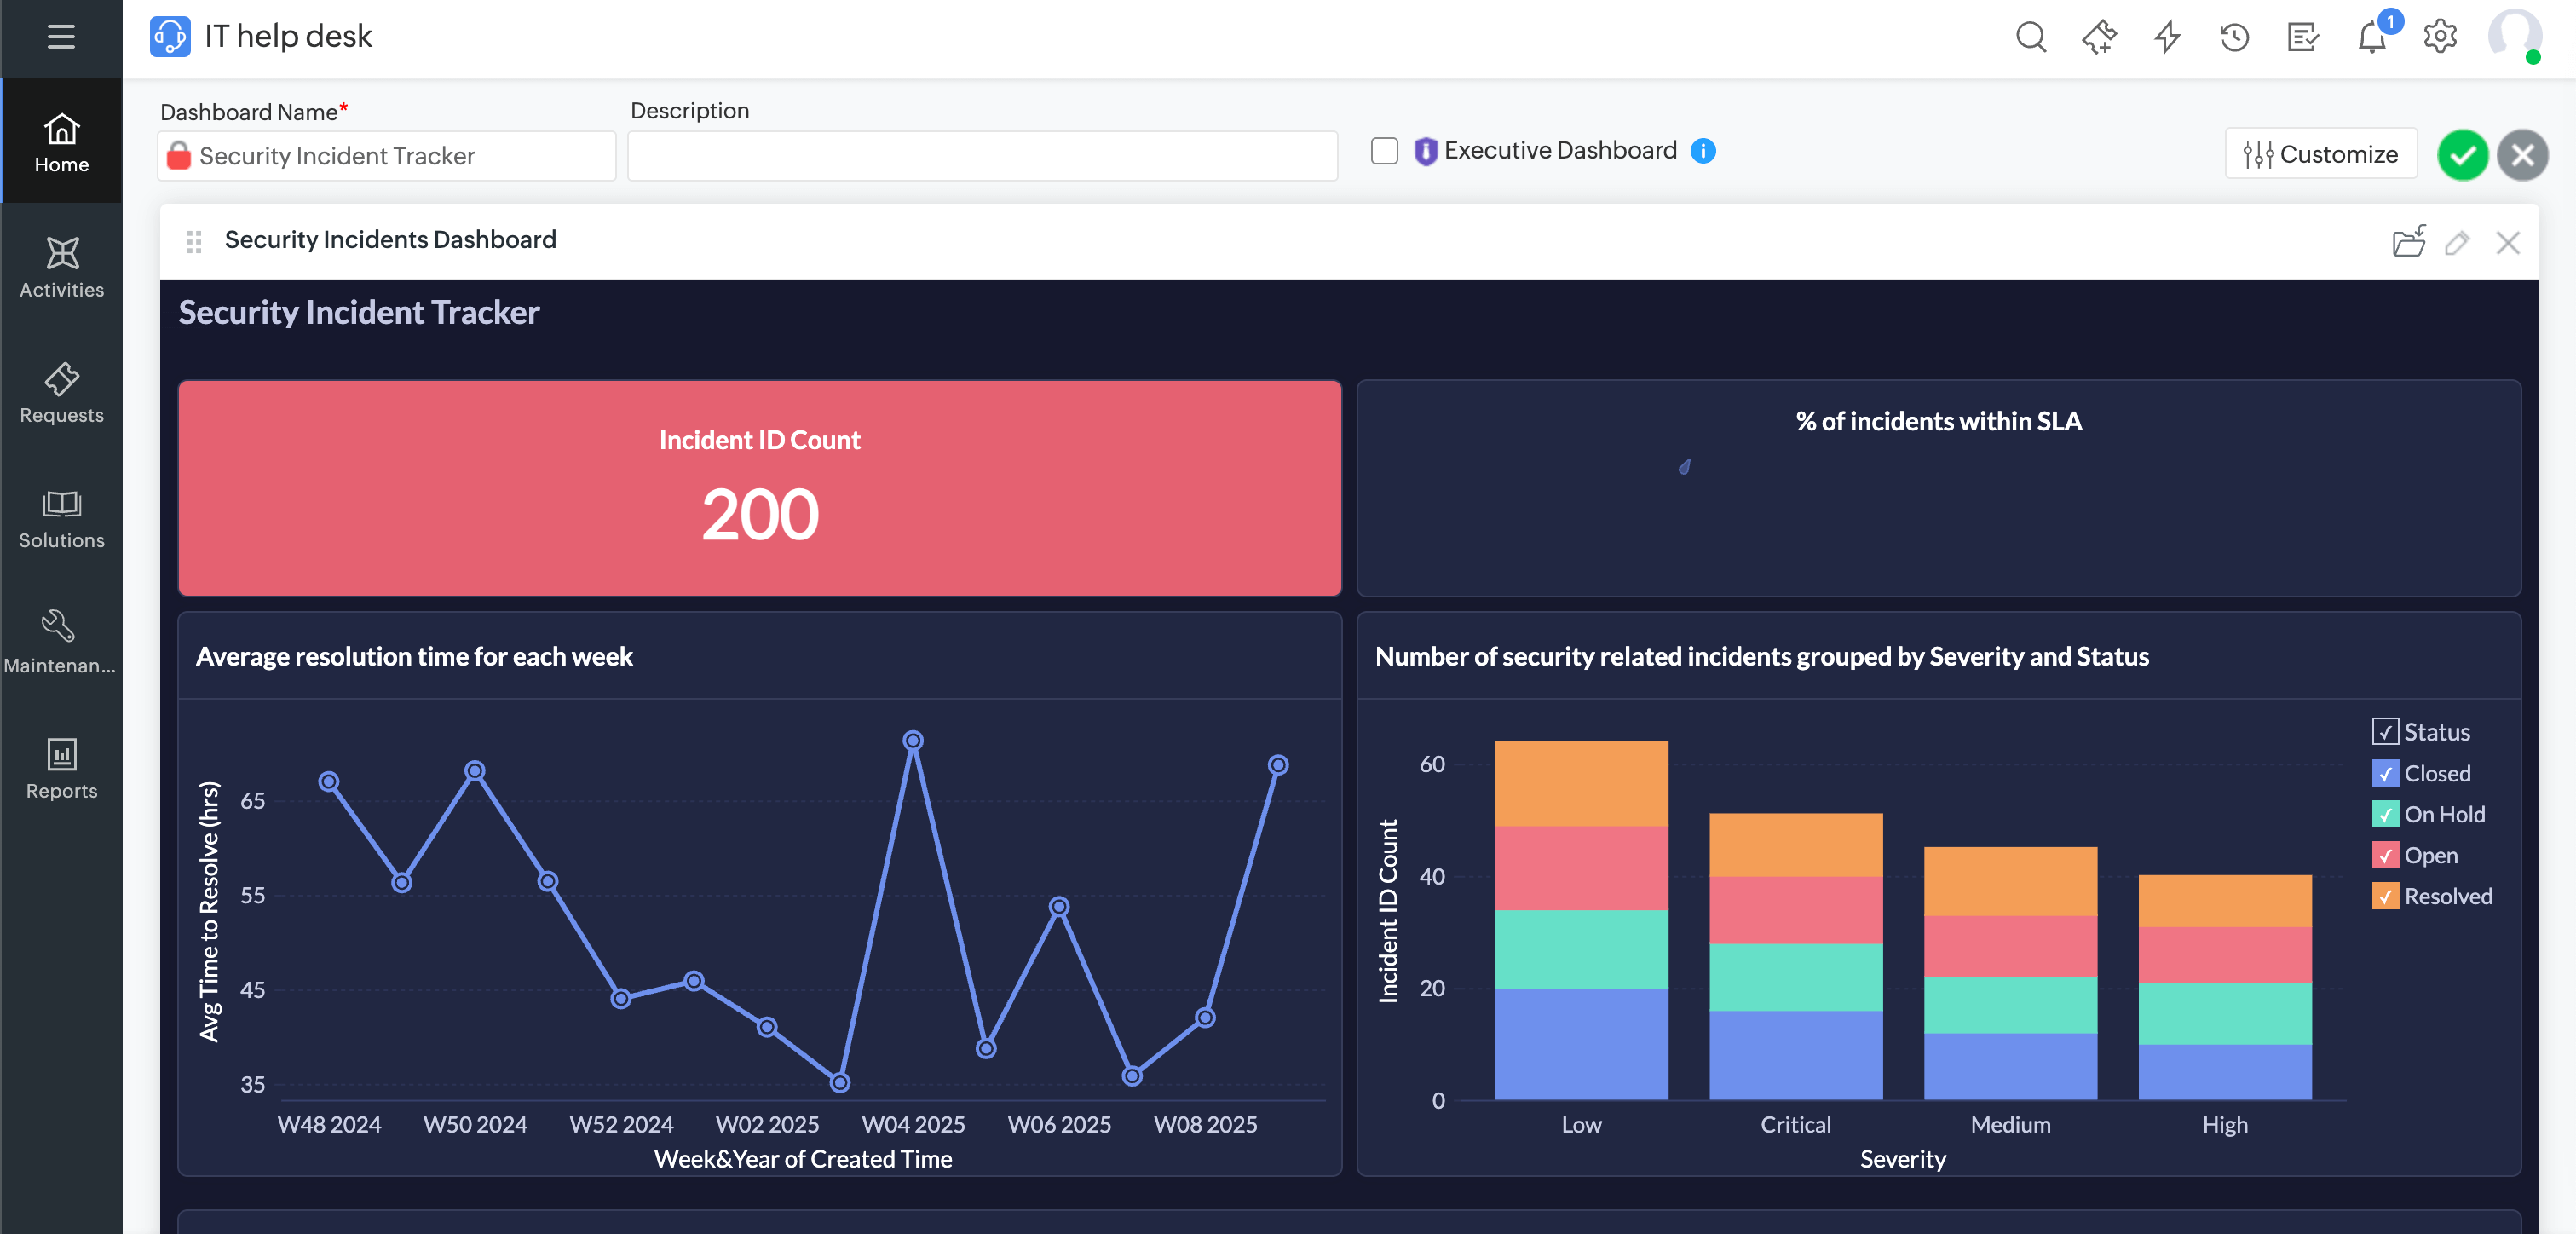Click the red Incident ID Count card
This screenshot has width=2576, height=1234.
coord(759,488)
